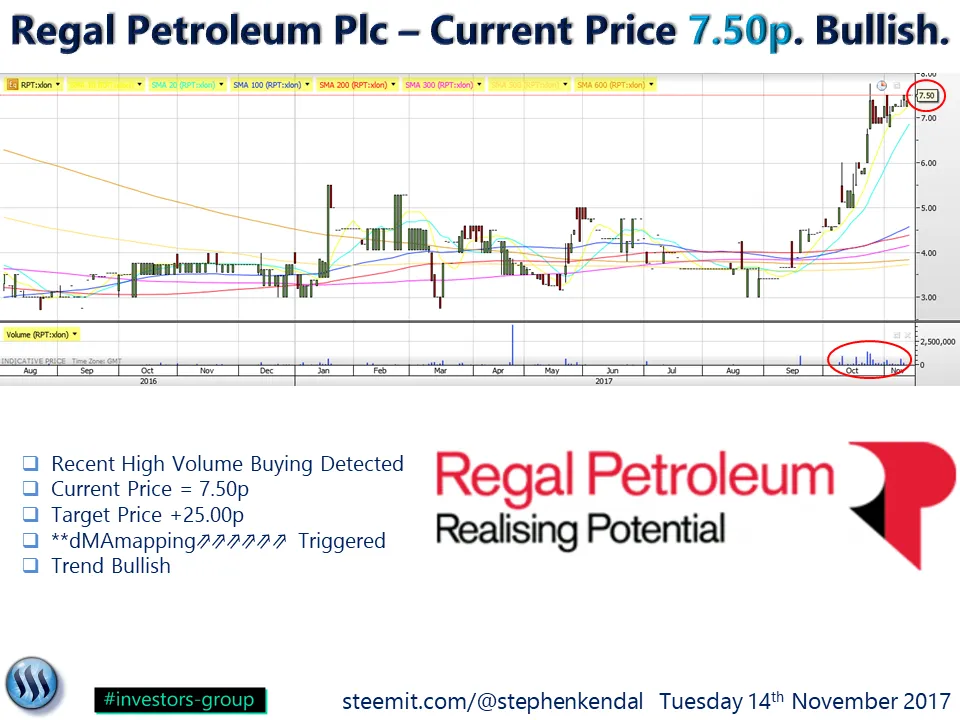
Task: Click the #investors-group tag
Action: [x=180, y=700]
